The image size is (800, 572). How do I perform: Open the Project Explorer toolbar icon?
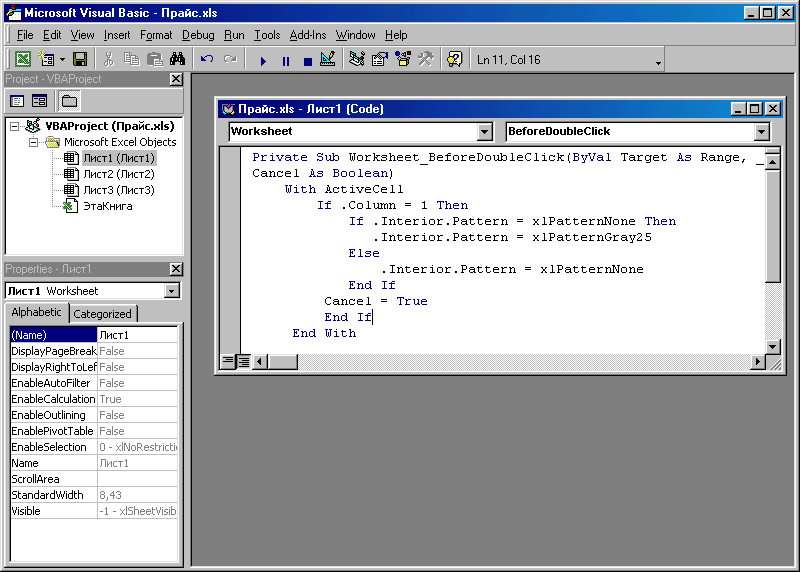[357, 59]
